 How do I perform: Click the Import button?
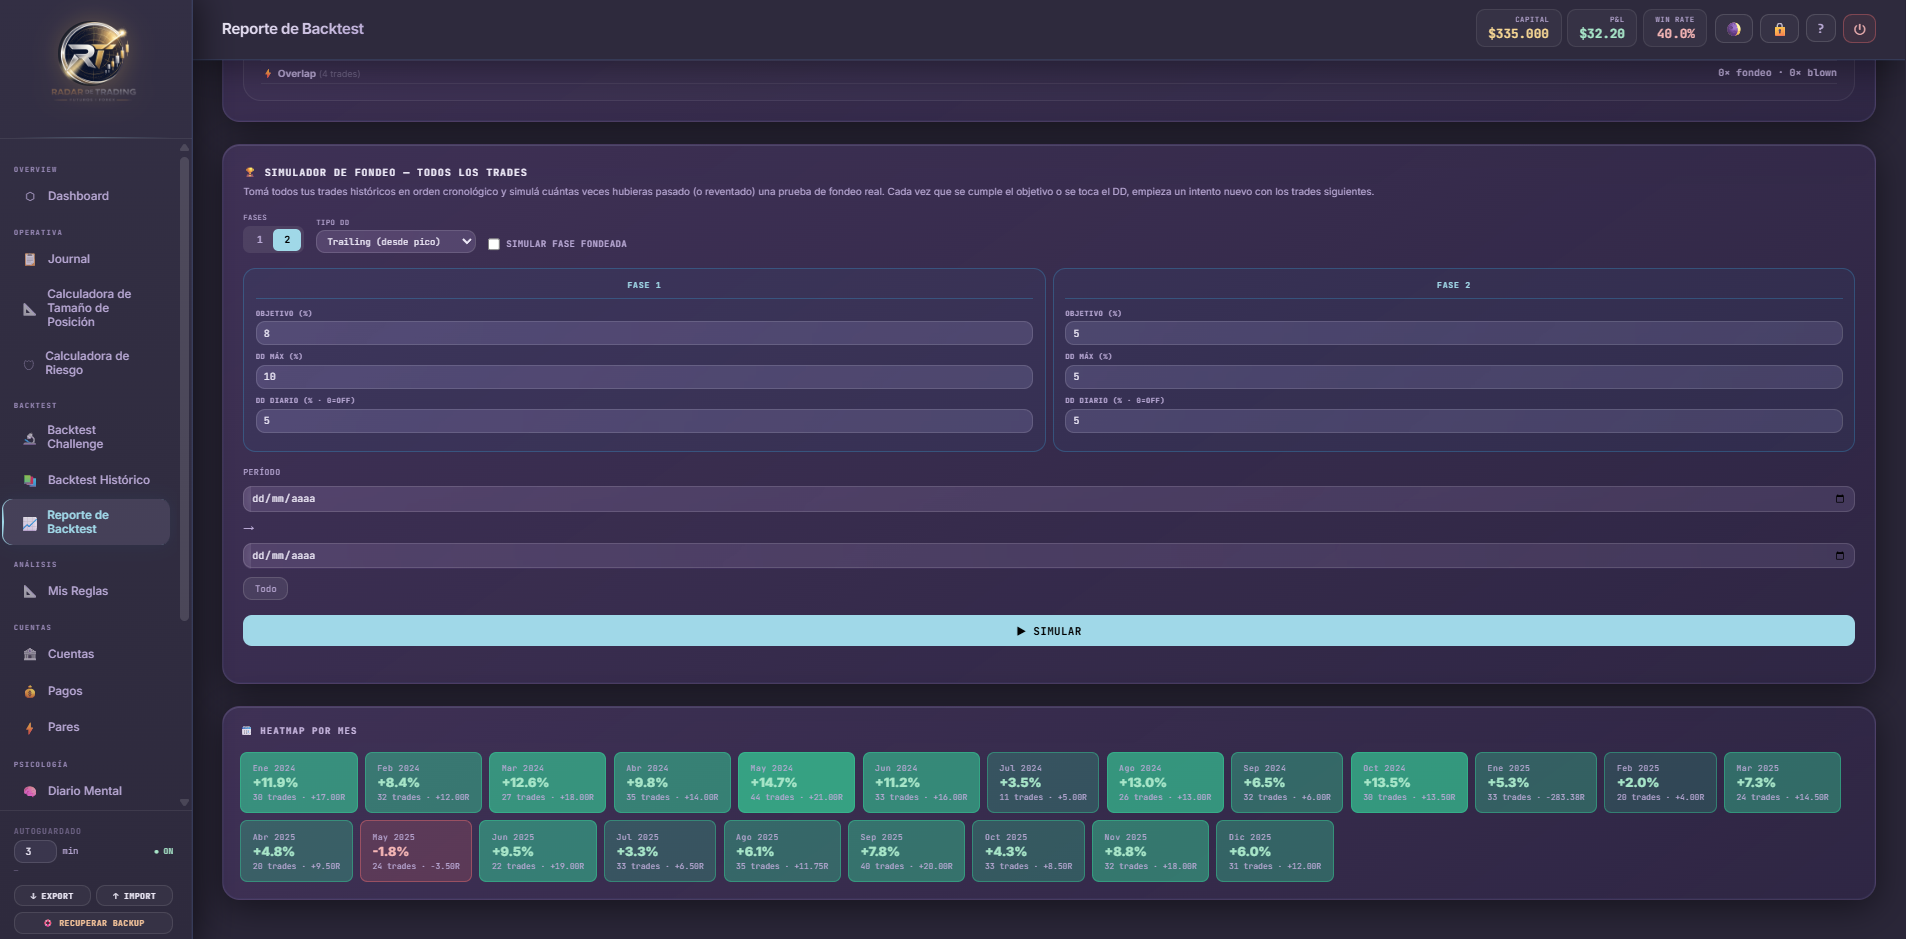(x=134, y=896)
